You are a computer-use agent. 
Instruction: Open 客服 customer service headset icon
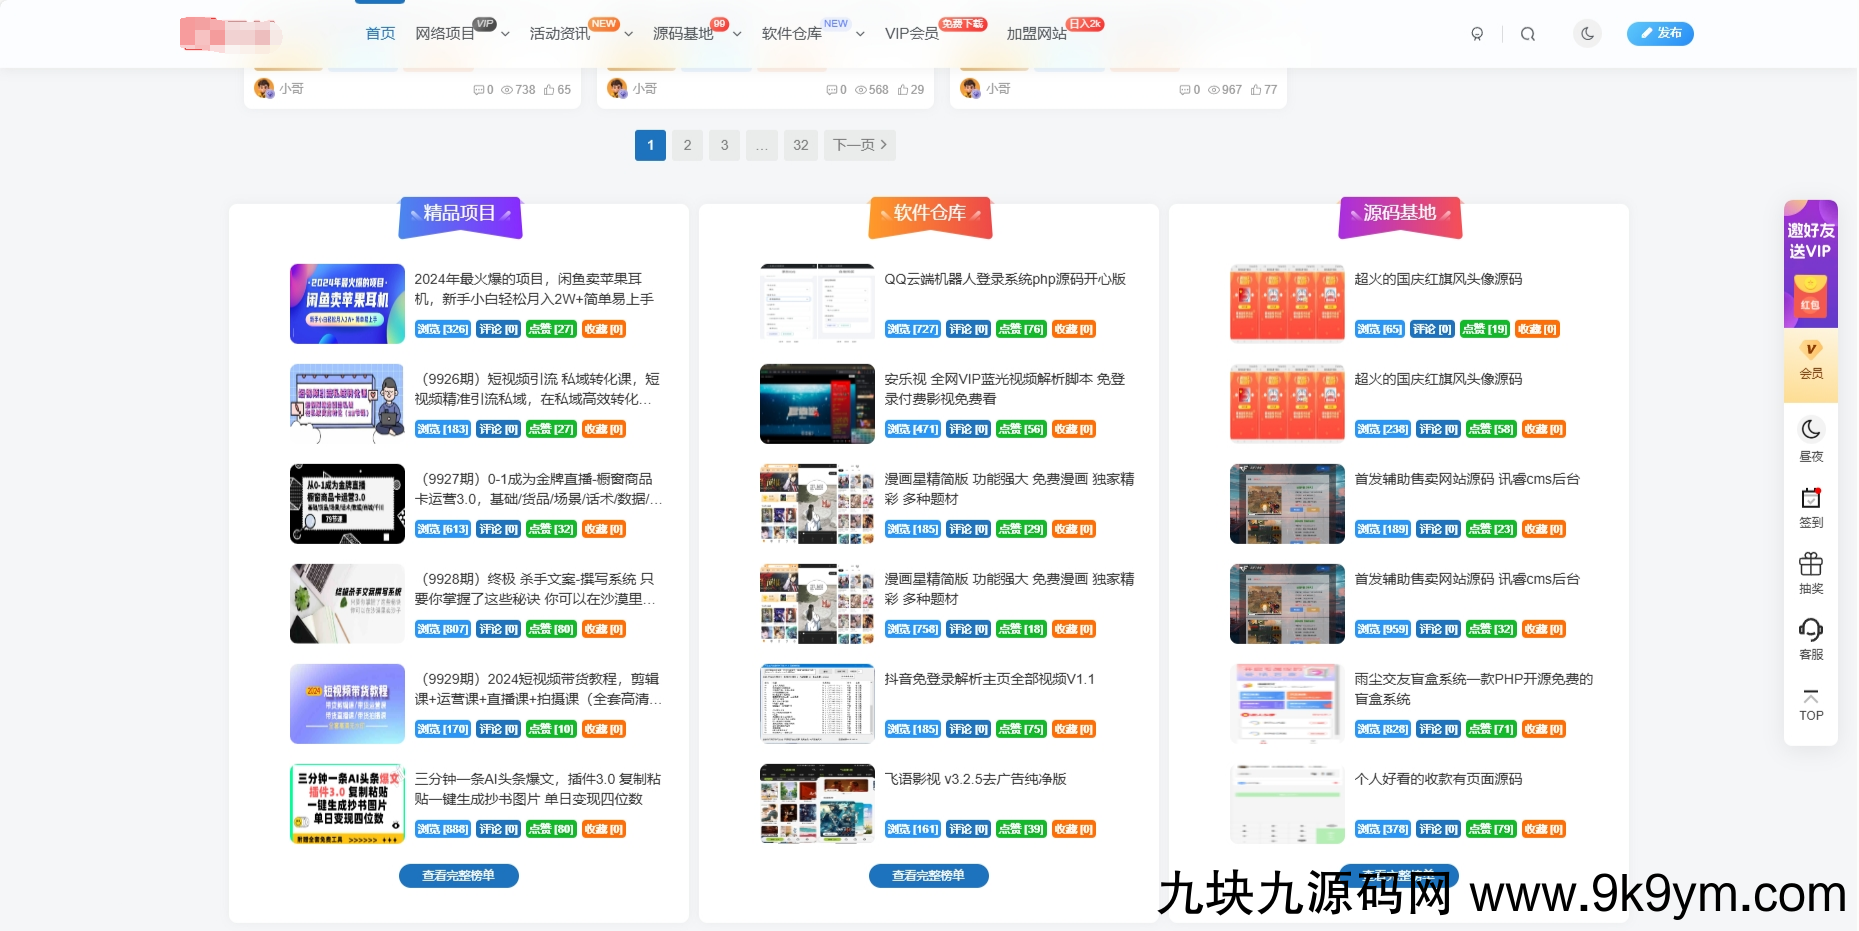pos(1810,639)
